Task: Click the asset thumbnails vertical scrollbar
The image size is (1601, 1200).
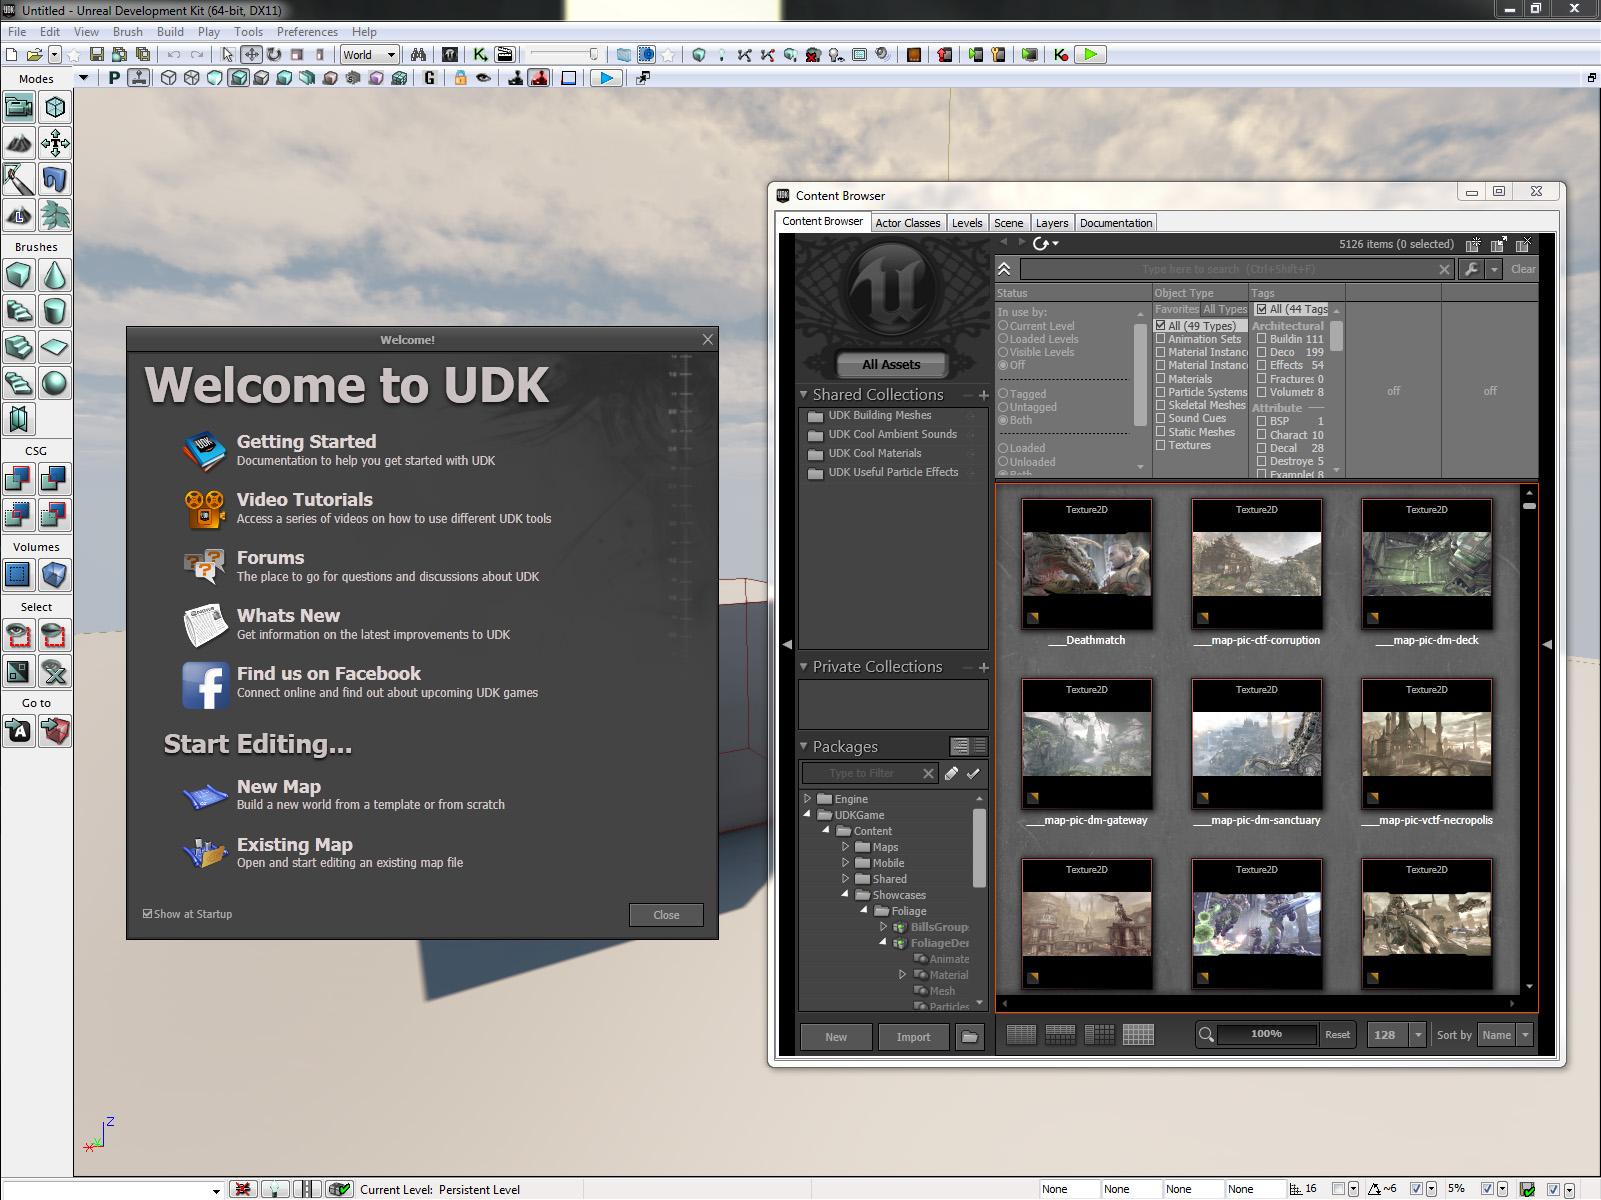Action: coord(1529,738)
